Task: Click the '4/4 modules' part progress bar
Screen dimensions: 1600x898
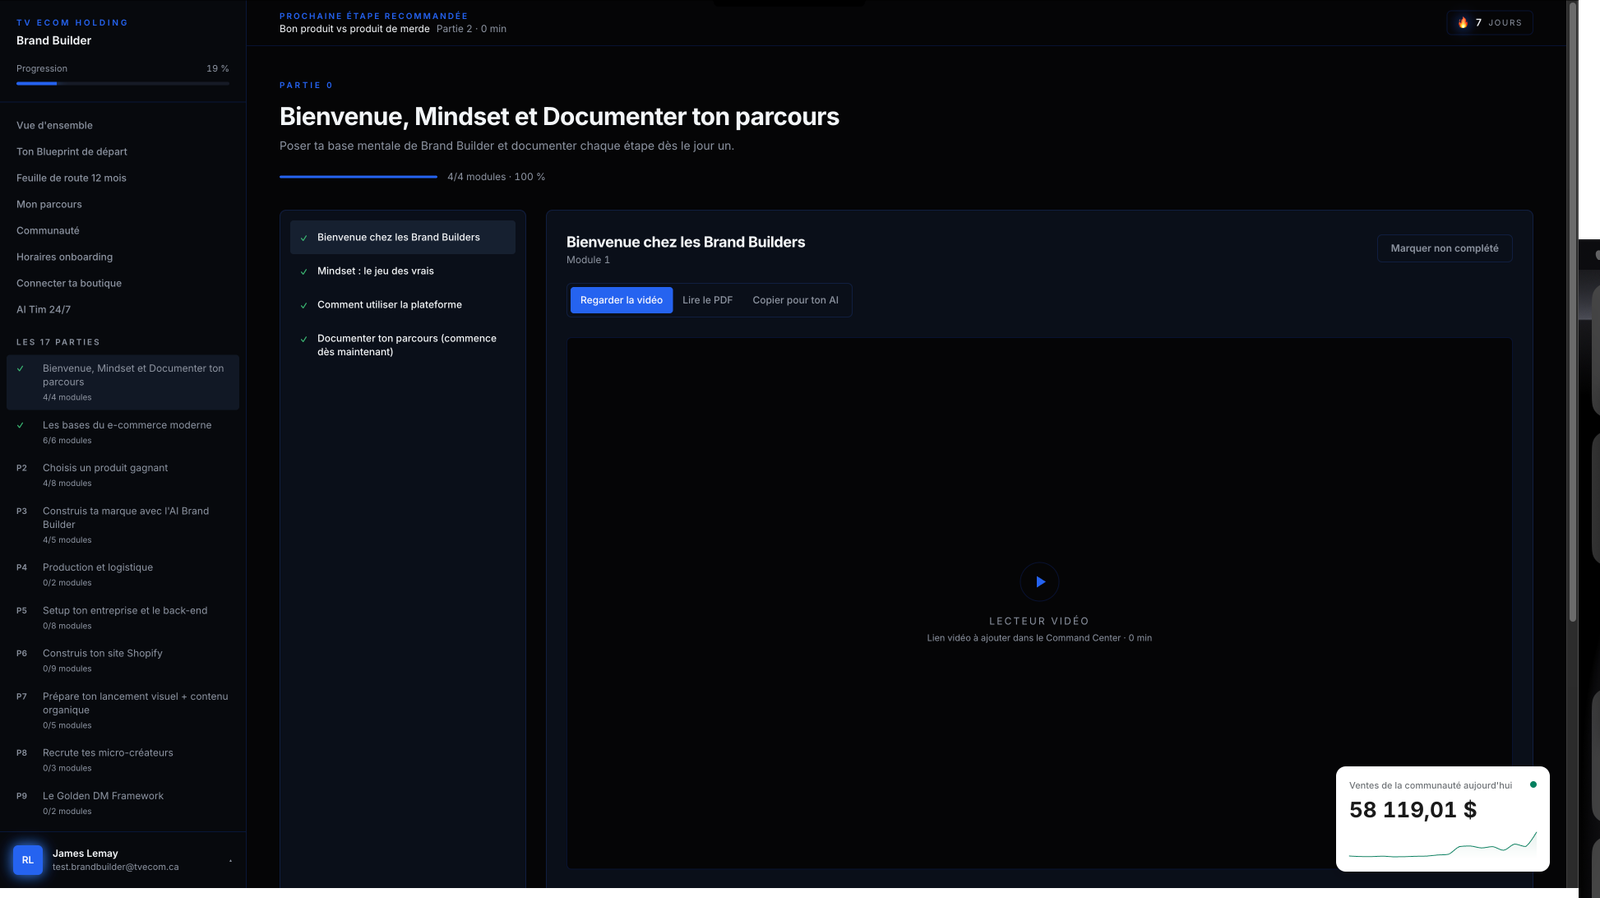Action: point(358,177)
